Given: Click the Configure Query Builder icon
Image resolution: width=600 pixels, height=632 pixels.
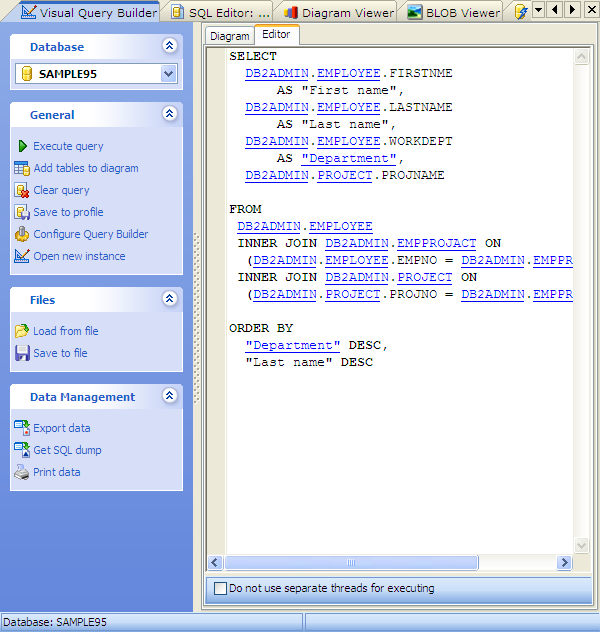Looking at the screenshot, I should tap(22, 234).
